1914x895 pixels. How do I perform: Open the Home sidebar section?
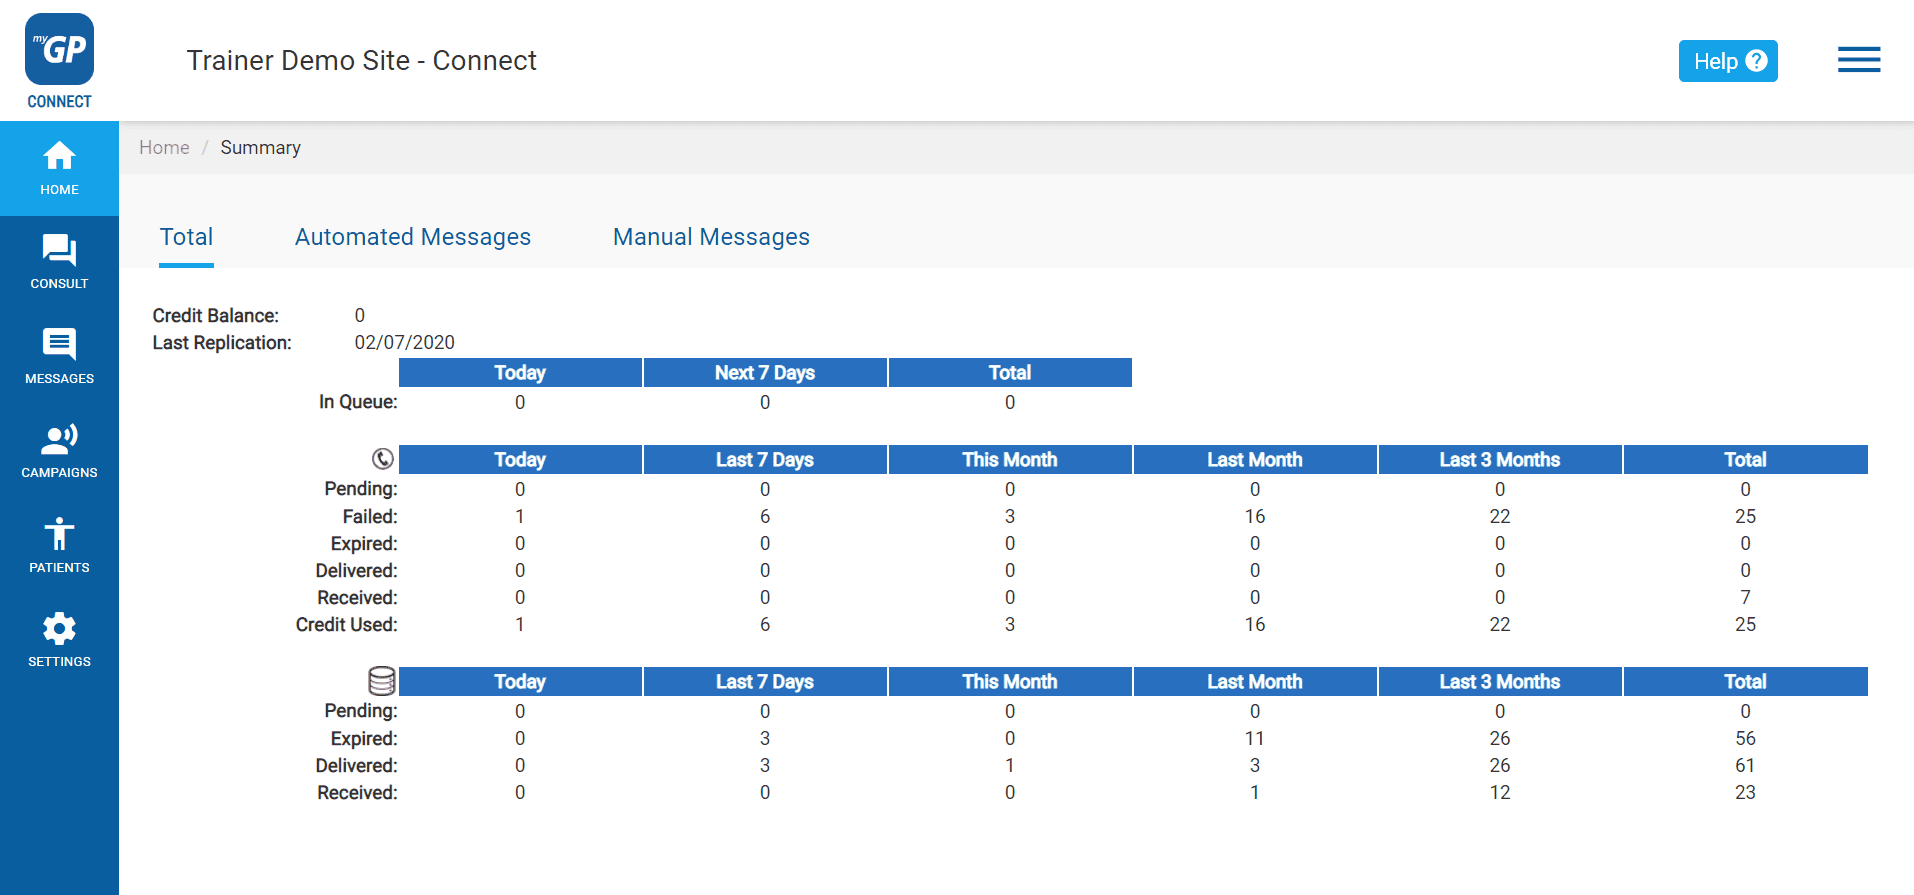point(59,169)
